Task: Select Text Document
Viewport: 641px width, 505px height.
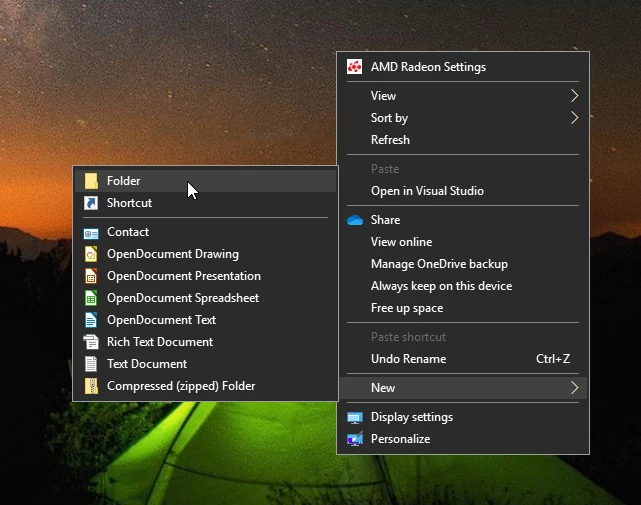Action: point(206,364)
